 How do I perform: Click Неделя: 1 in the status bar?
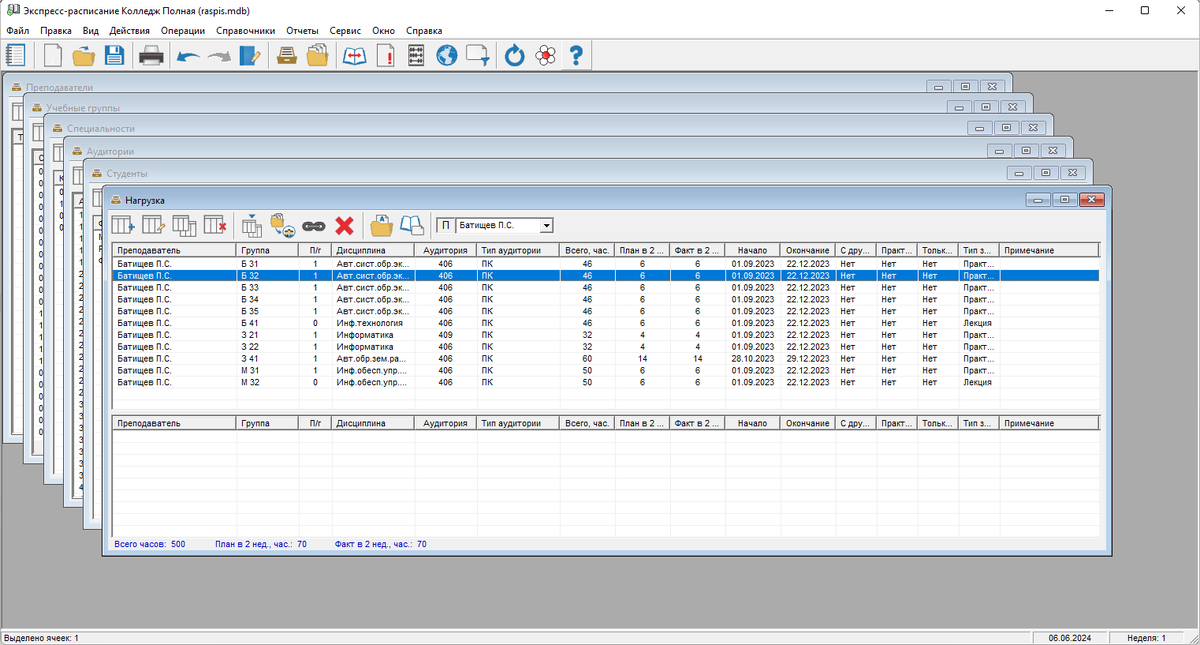click(1147, 638)
